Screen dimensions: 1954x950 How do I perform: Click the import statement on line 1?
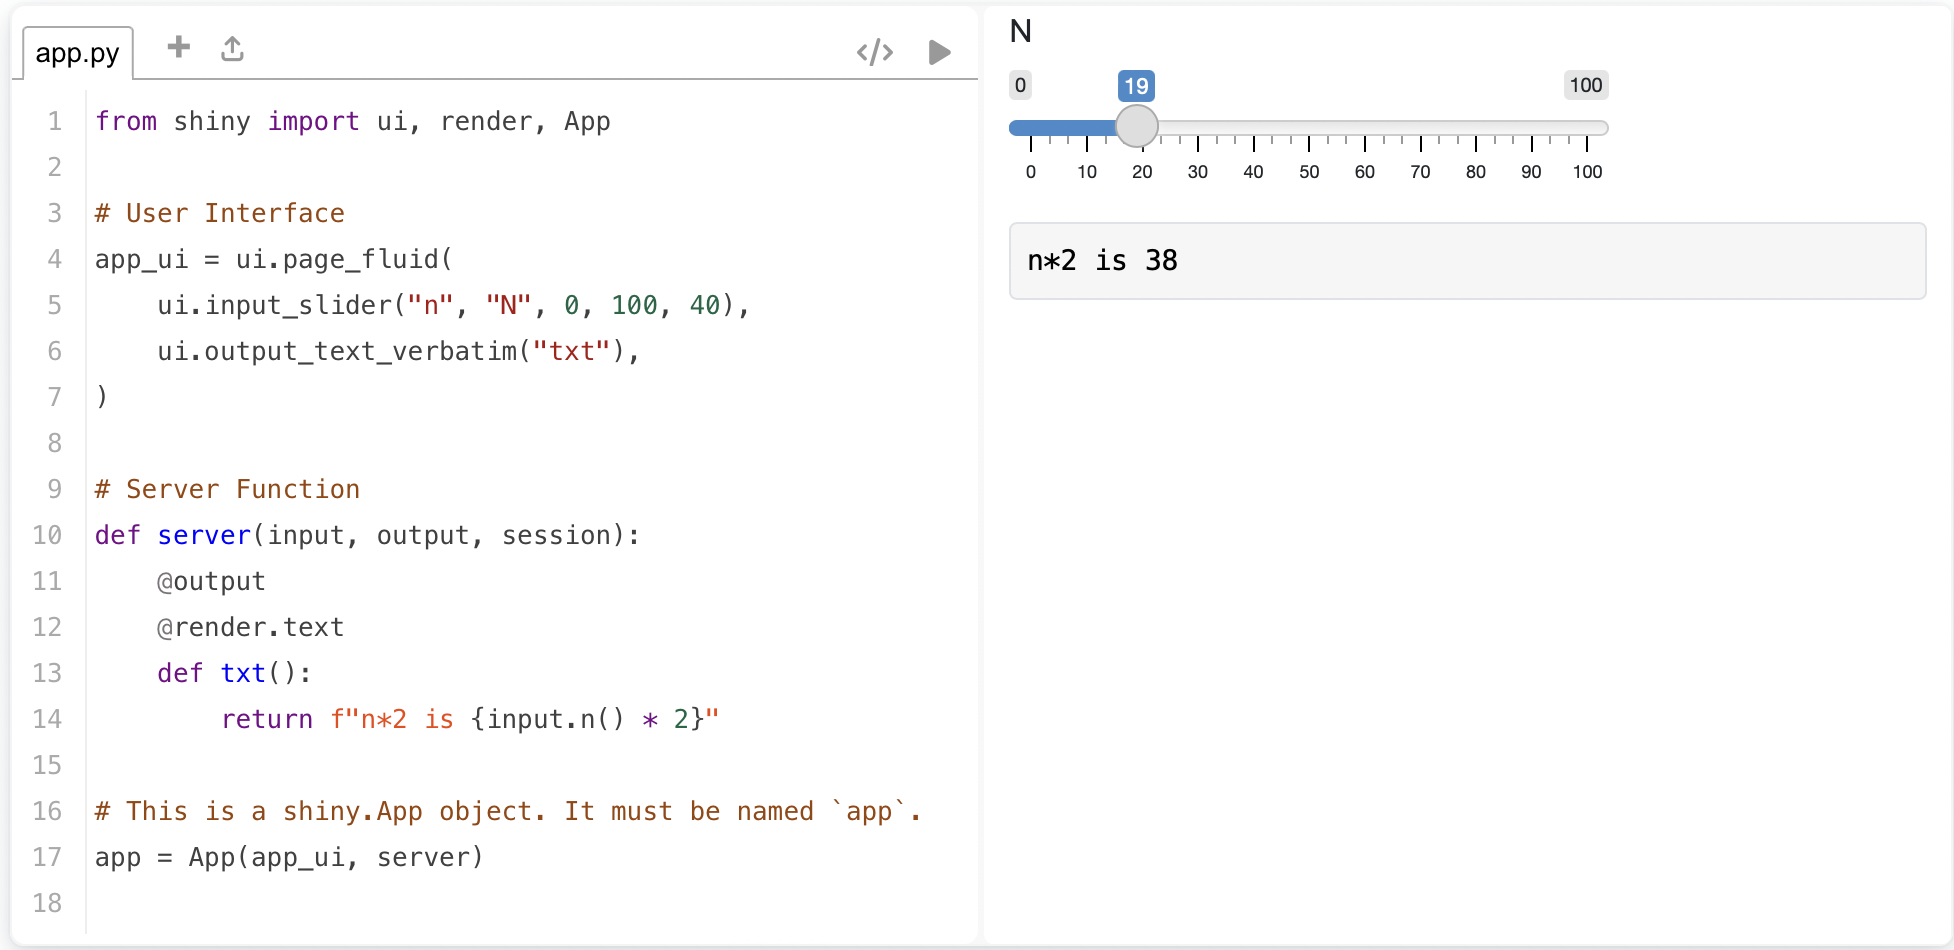(350, 121)
